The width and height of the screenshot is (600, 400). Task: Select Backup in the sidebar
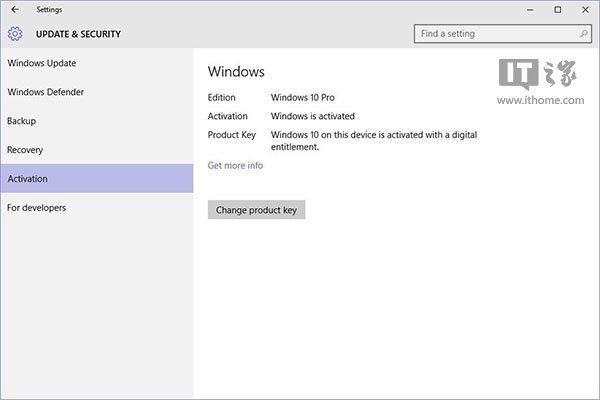click(x=22, y=121)
